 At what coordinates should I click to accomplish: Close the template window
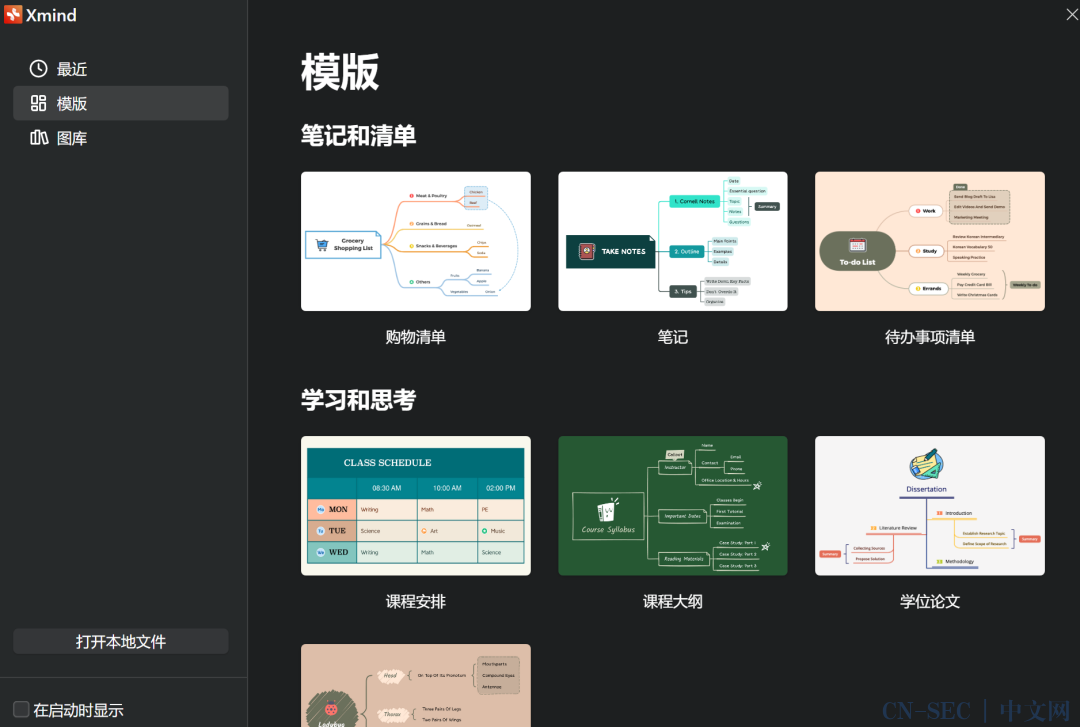tap(1071, 14)
